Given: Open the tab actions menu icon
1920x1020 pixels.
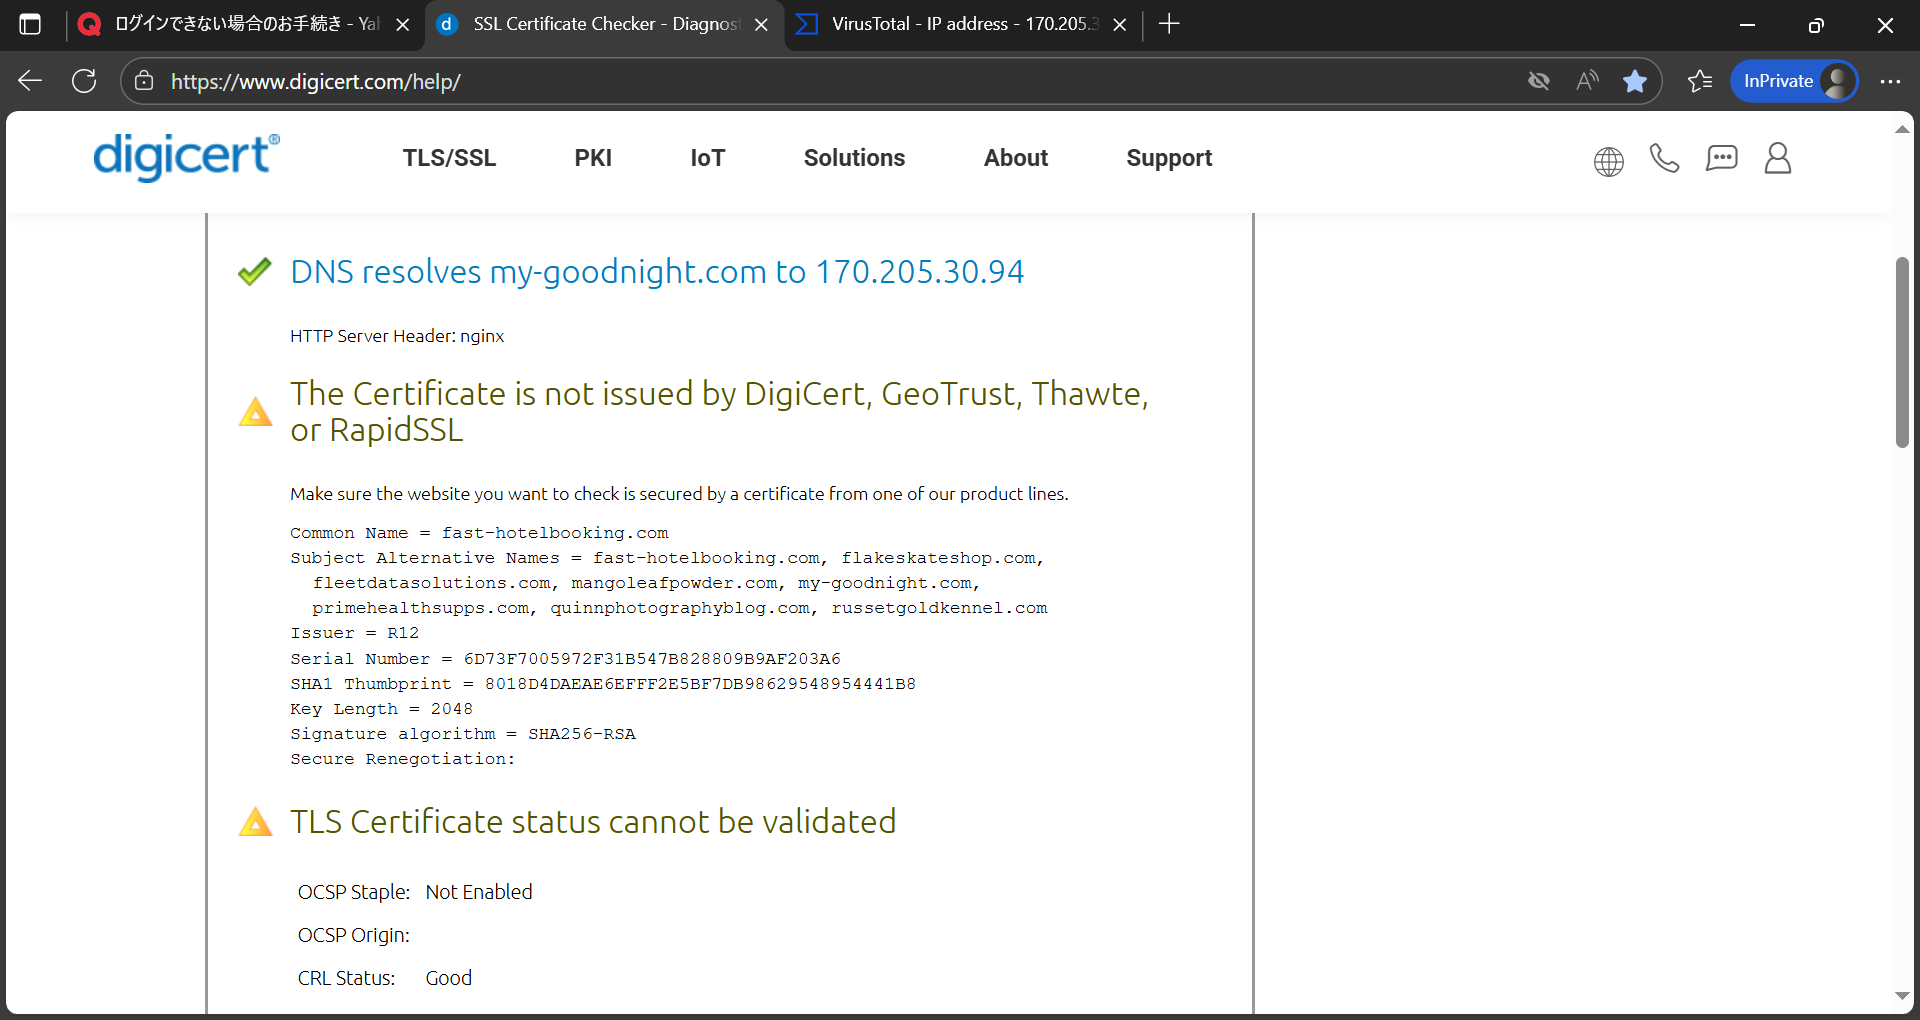Looking at the screenshot, I should pyautogui.click(x=30, y=24).
